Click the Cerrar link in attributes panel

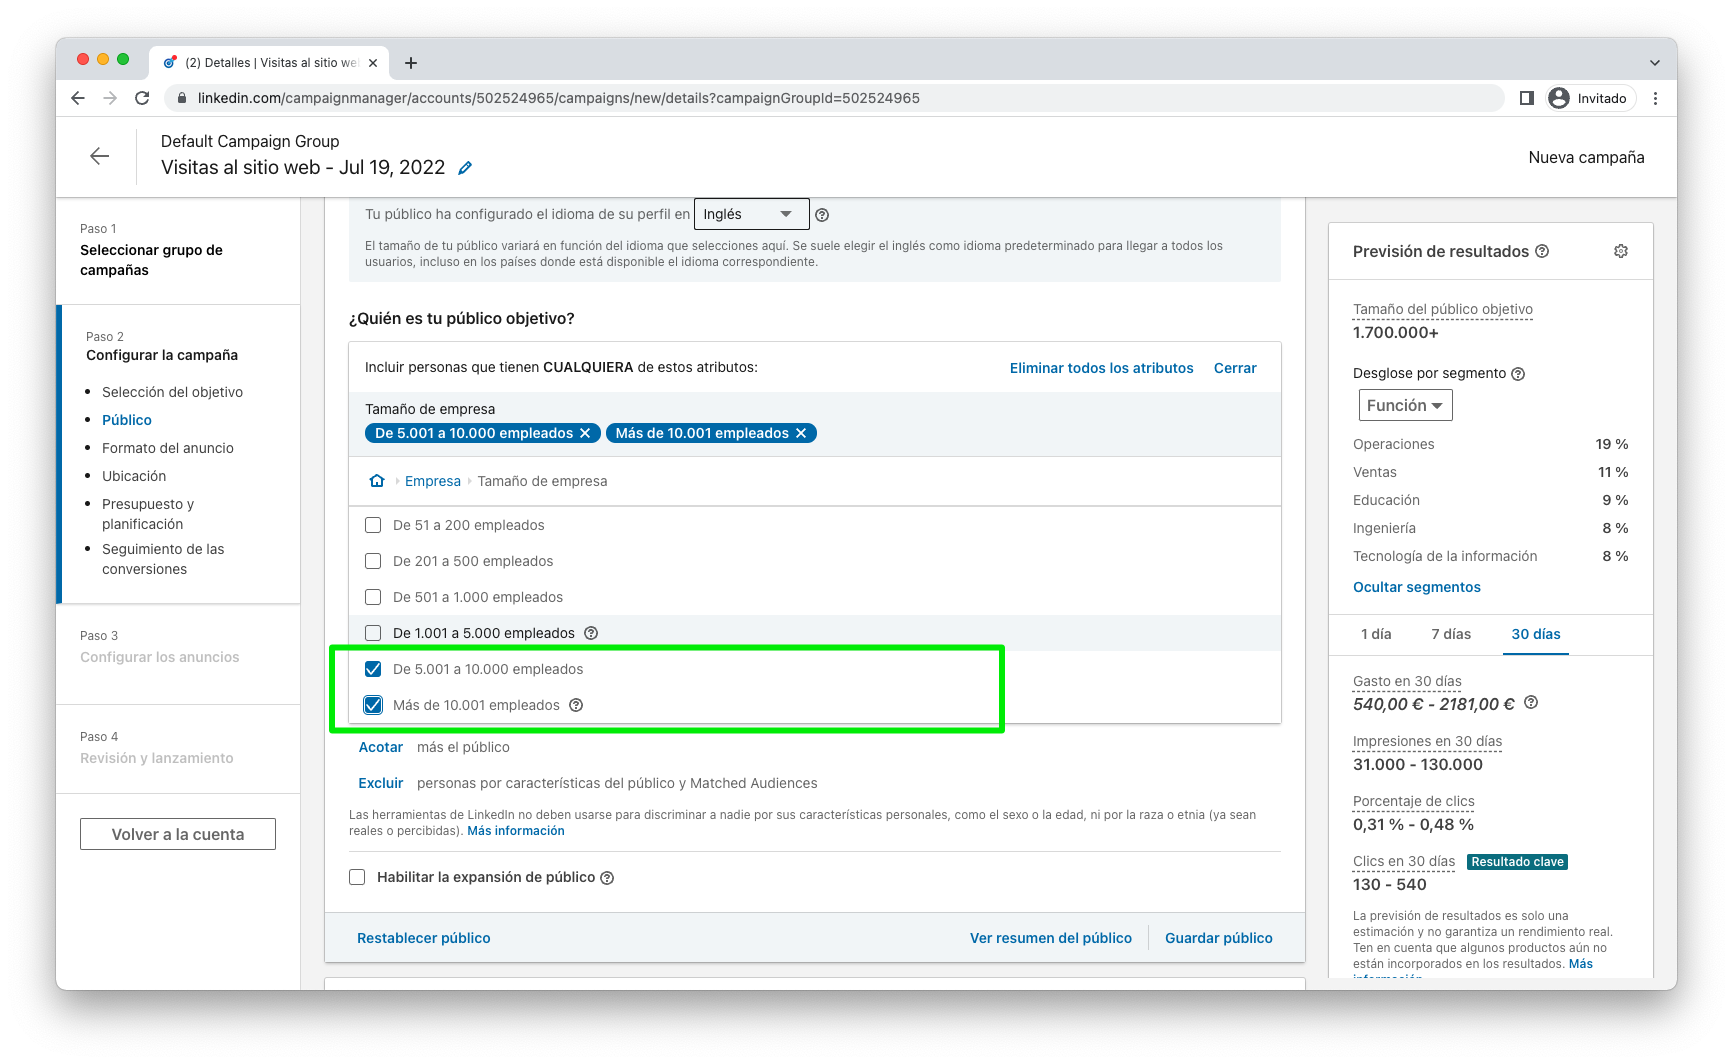coord(1235,368)
